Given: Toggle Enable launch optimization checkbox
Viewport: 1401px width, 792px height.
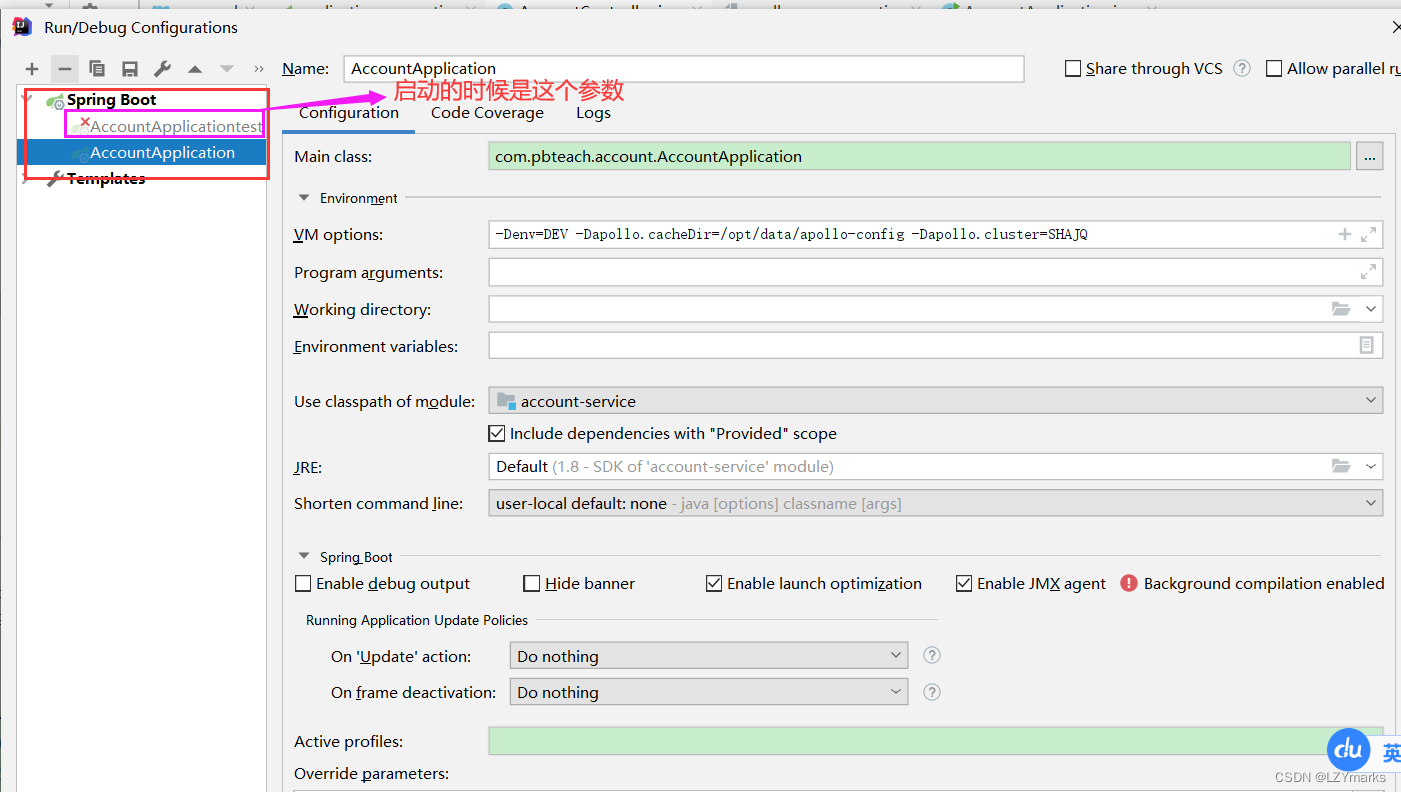Looking at the screenshot, I should click(x=714, y=584).
